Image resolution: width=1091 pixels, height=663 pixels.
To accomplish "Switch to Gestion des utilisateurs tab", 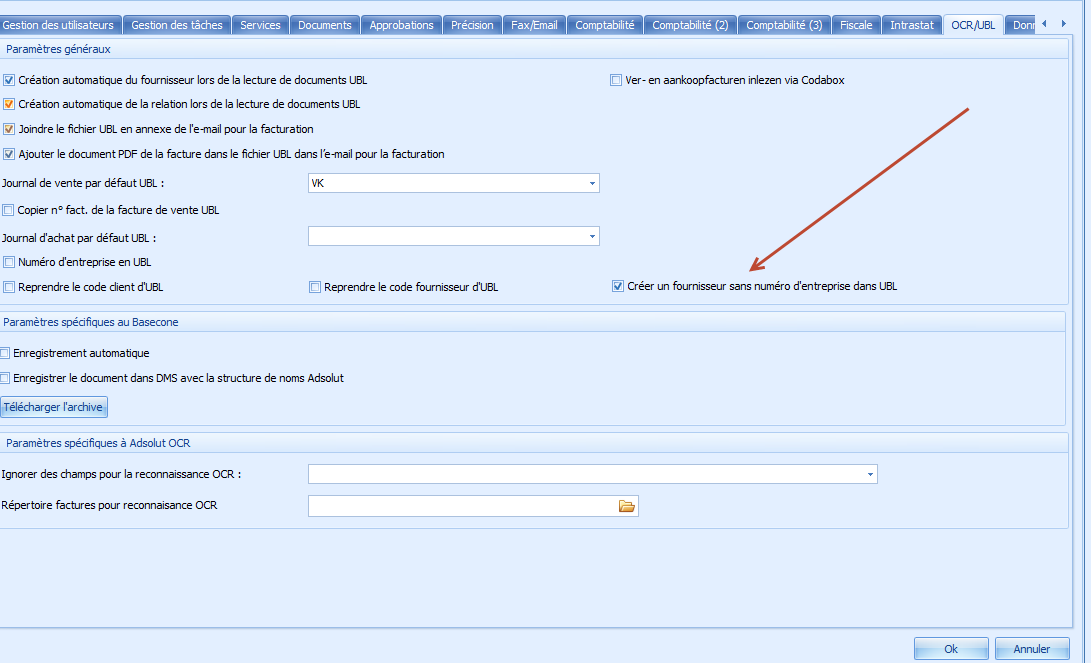I will (x=61, y=25).
